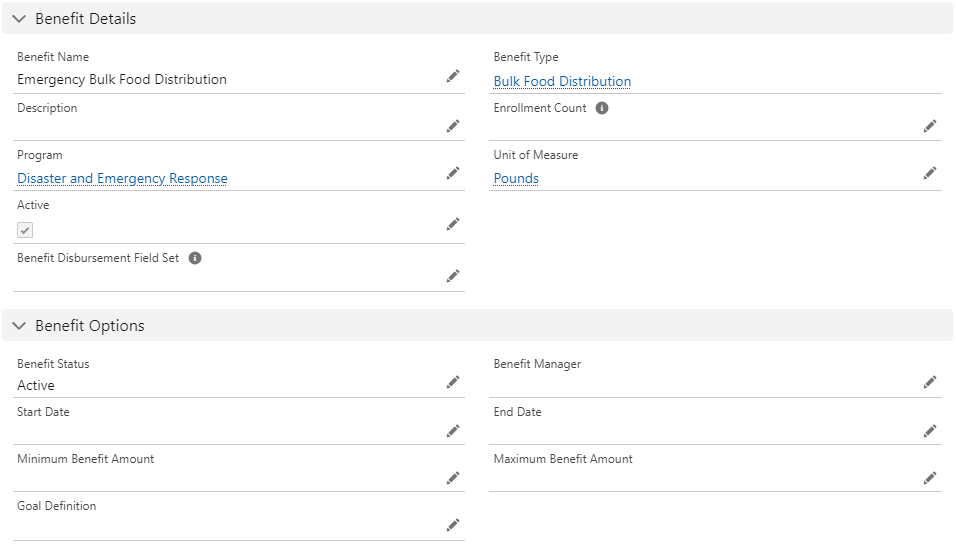
Task: Open the Bulk Food Distribution link
Action: pos(562,81)
